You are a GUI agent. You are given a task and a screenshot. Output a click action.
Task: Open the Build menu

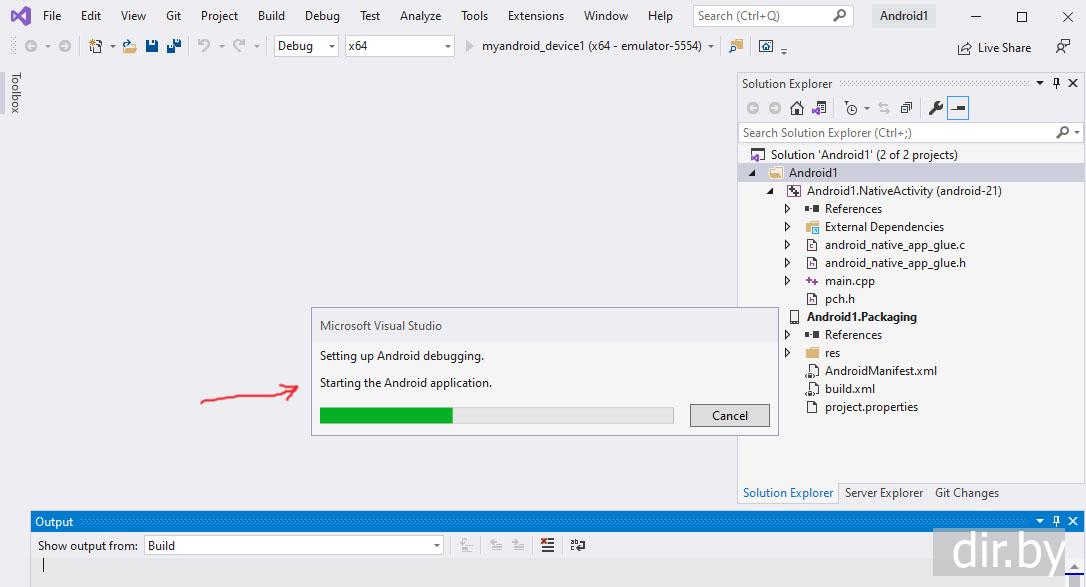click(x=271, y=16)
